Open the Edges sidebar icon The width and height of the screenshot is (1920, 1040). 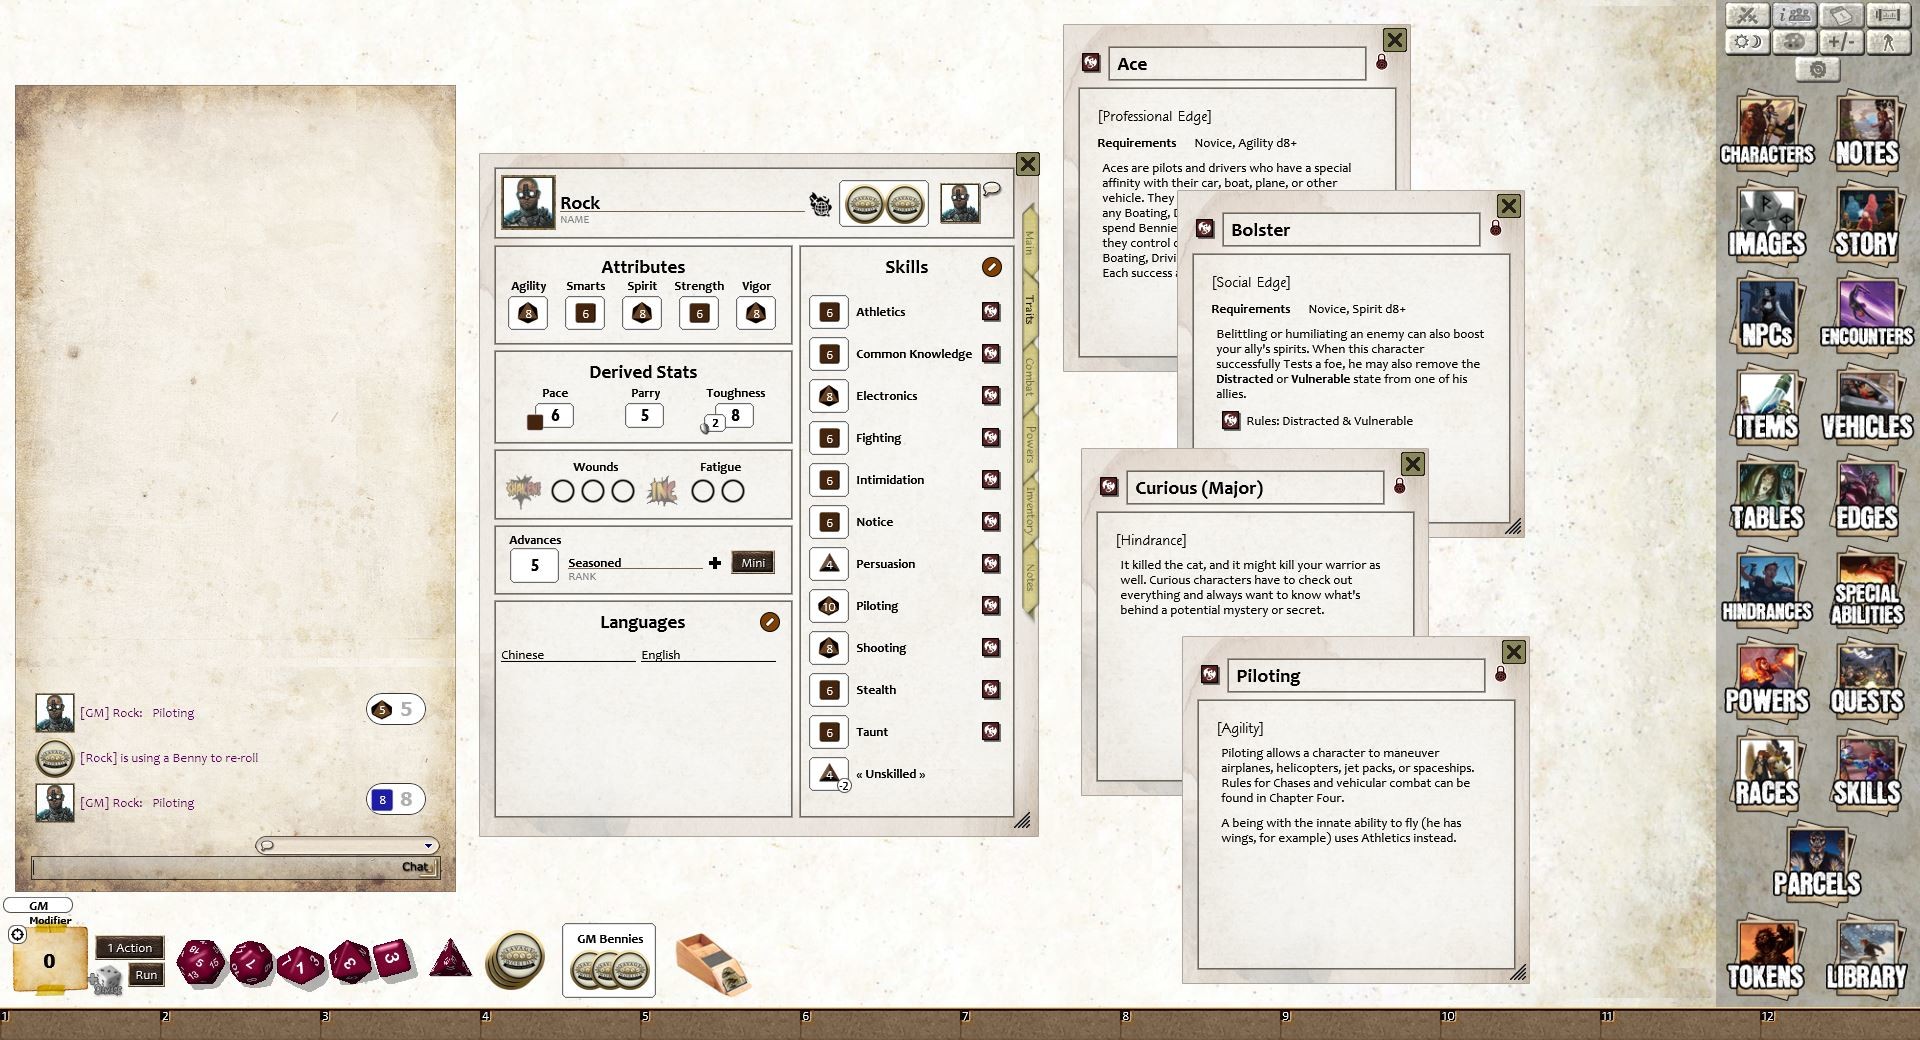pyautogui.click(x=1866, y=497)
